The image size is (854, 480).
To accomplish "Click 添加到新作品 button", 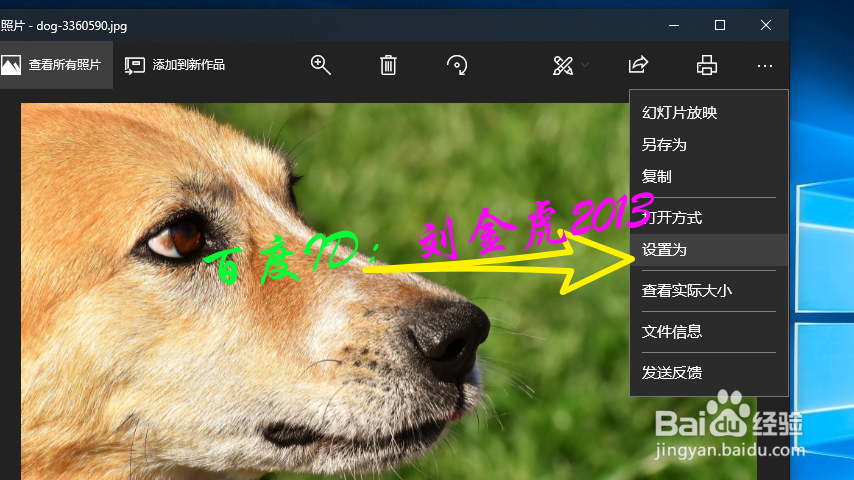I will pos(175,65).
